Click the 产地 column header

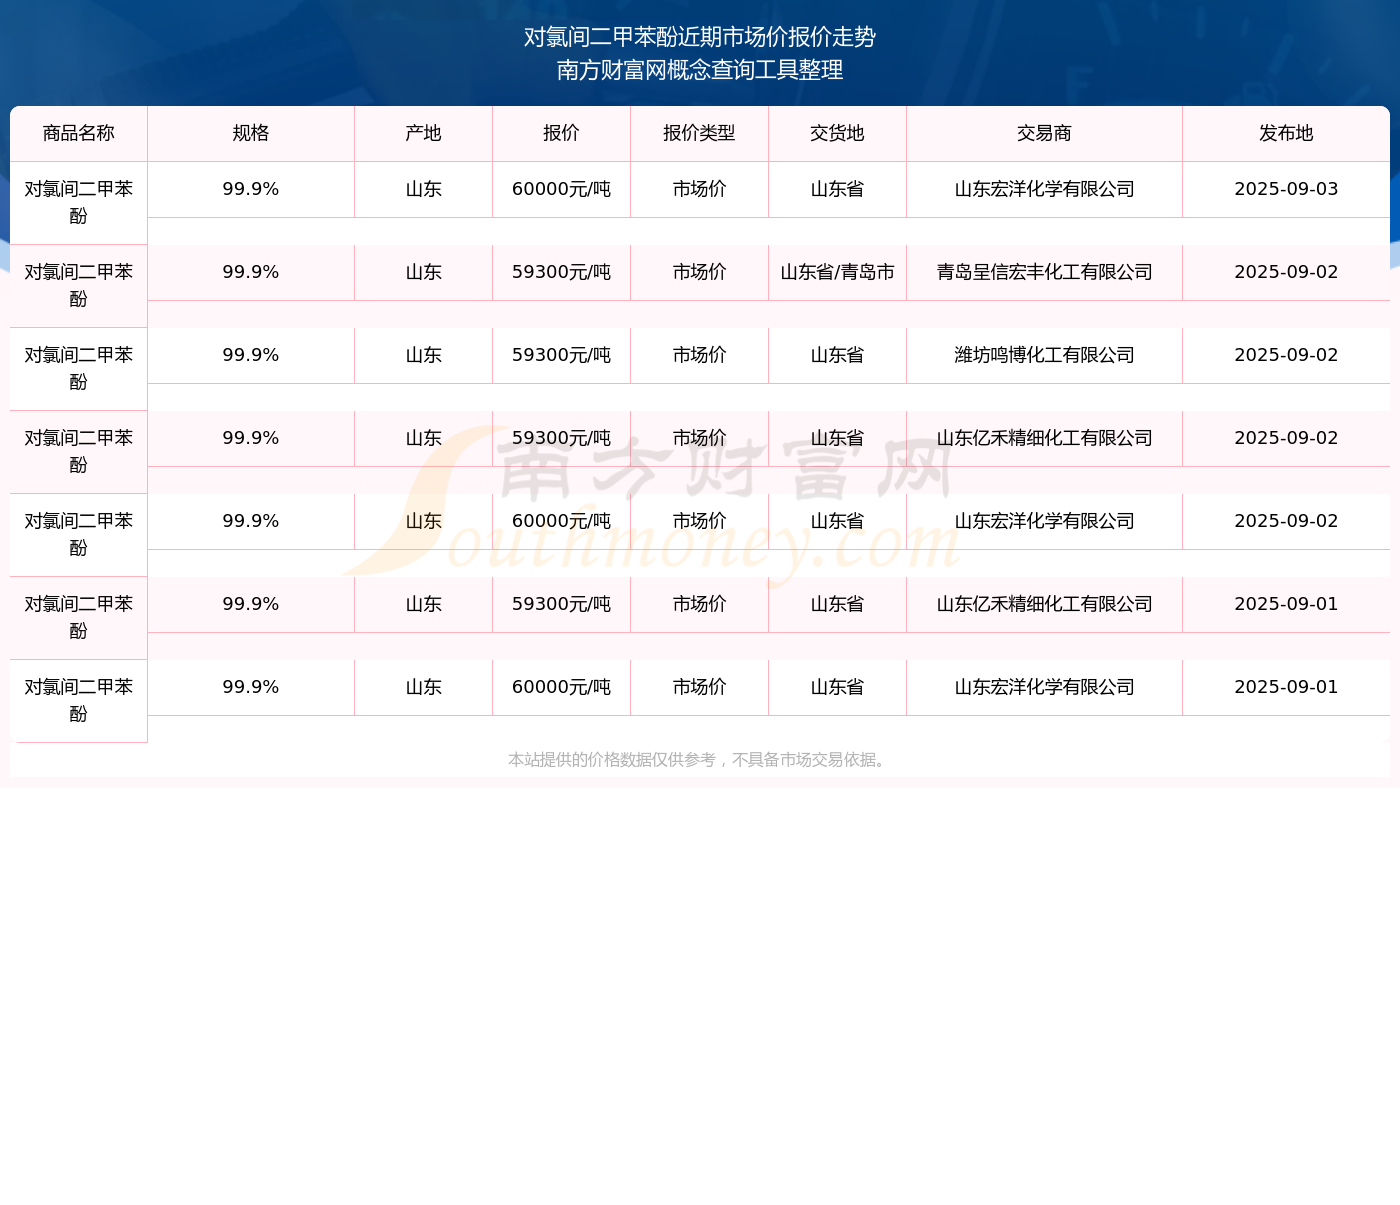[x=424, y=134]
